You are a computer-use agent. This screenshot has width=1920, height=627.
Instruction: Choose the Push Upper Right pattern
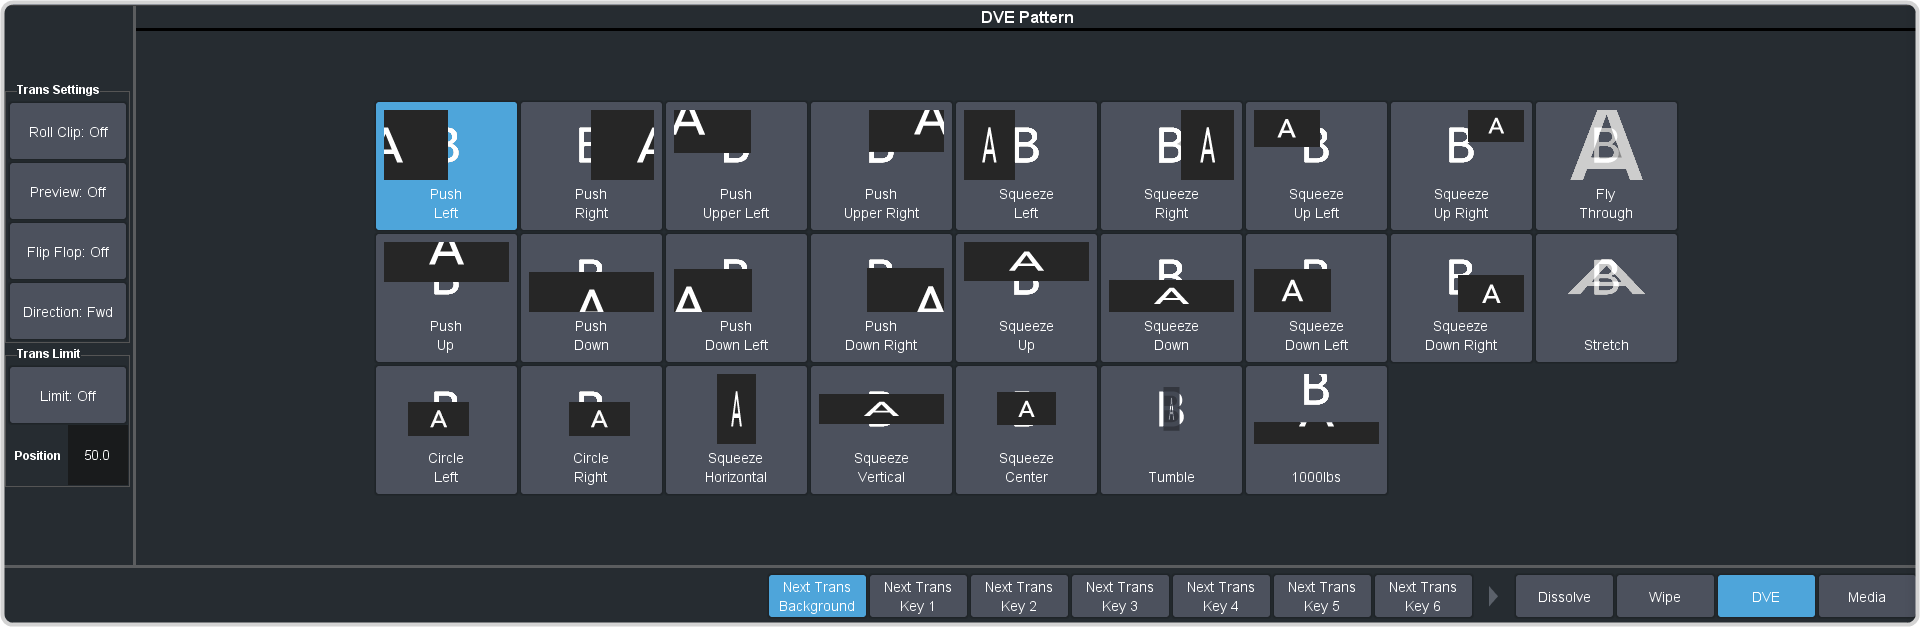[881, 166]
